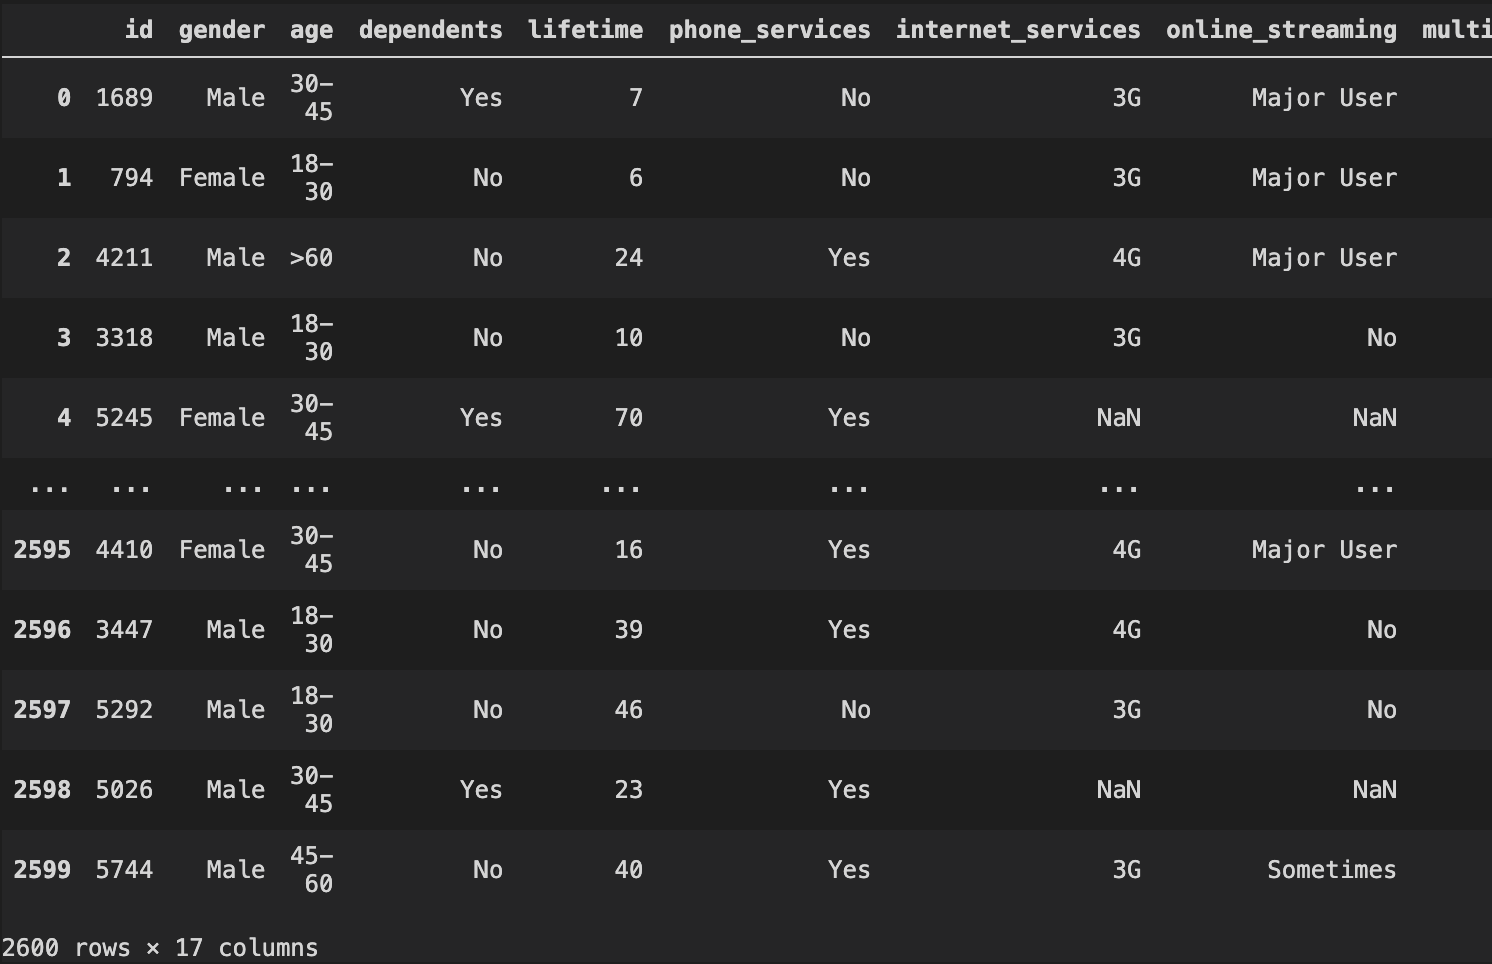Select the internet_services column header

tap(1019, 29)
